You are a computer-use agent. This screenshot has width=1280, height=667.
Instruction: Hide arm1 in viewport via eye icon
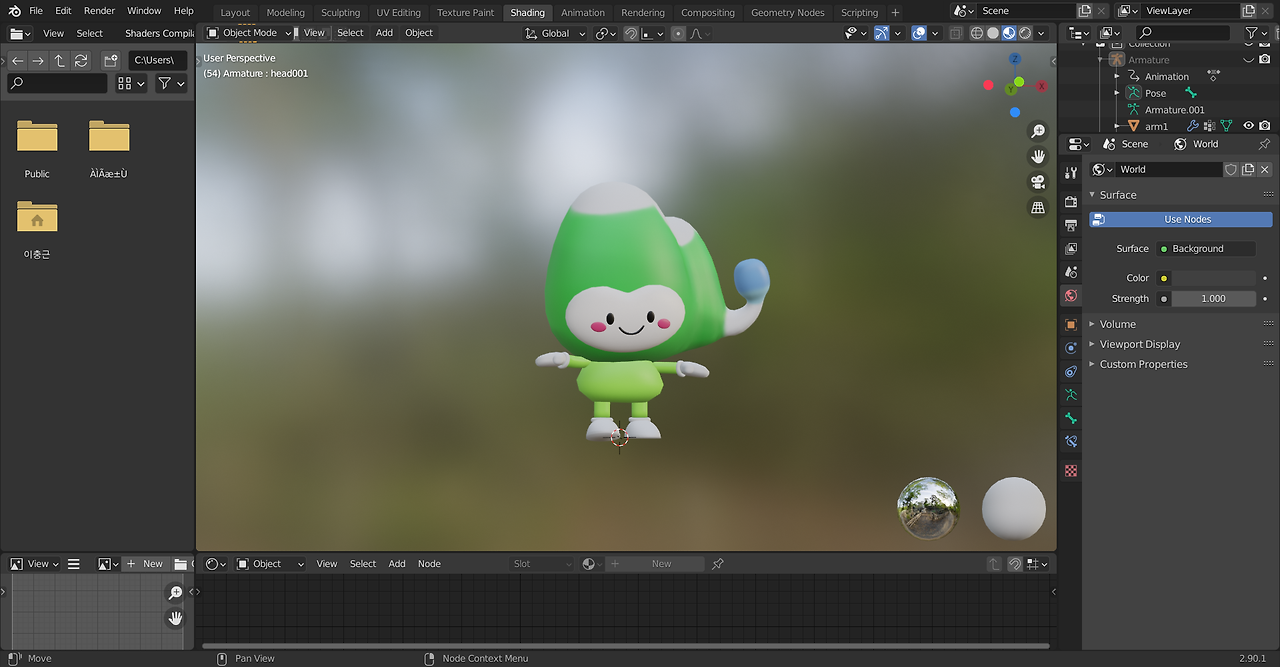click(x=1248, y=126)
